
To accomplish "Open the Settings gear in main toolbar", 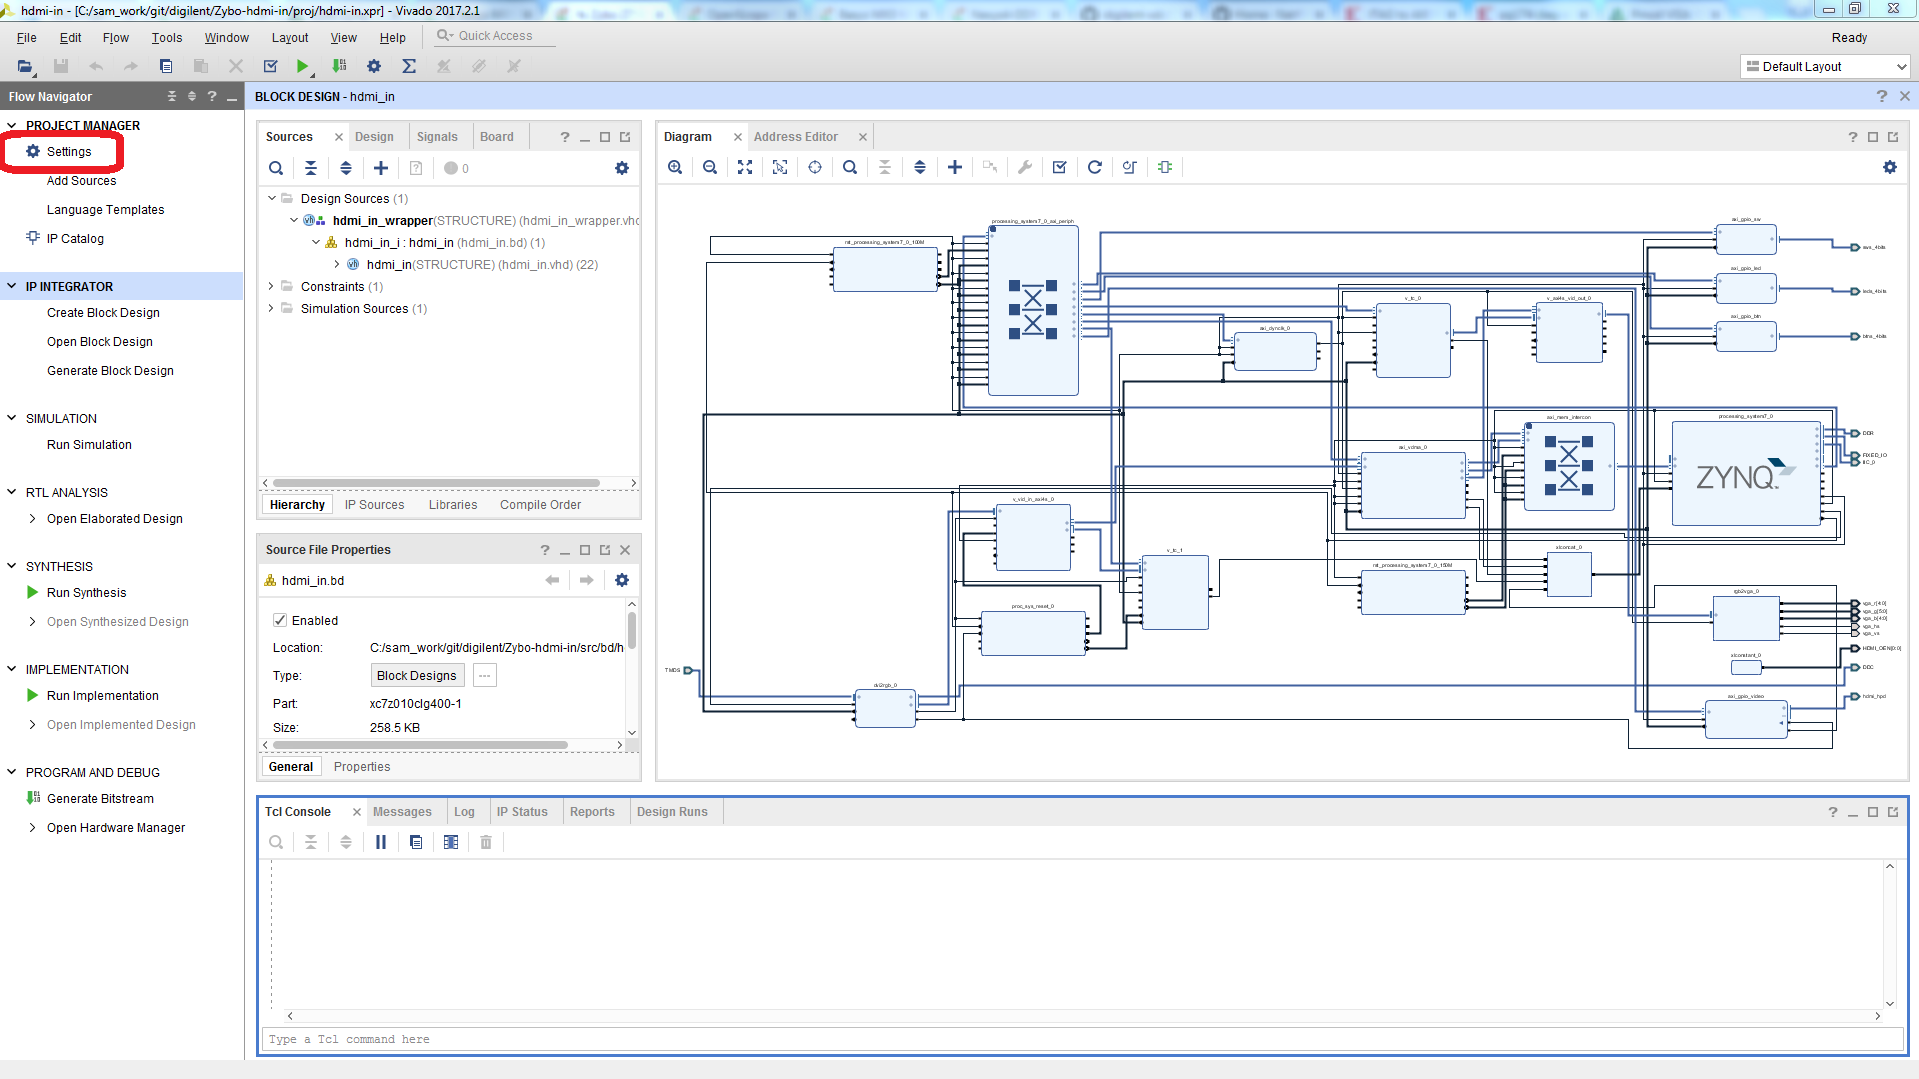I will (x=374, y=66).
